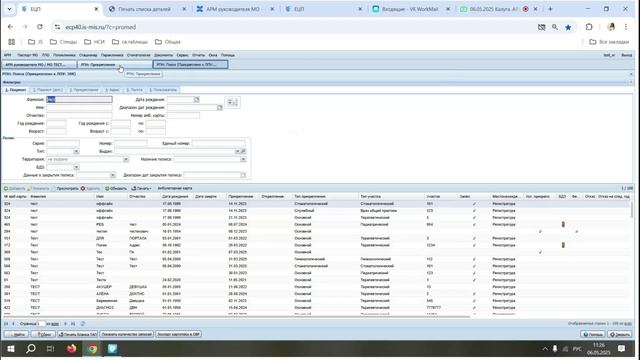The image size is (640, 360).
Task: Expand the Тип polis dropdown
Action: tap(76, 151)
